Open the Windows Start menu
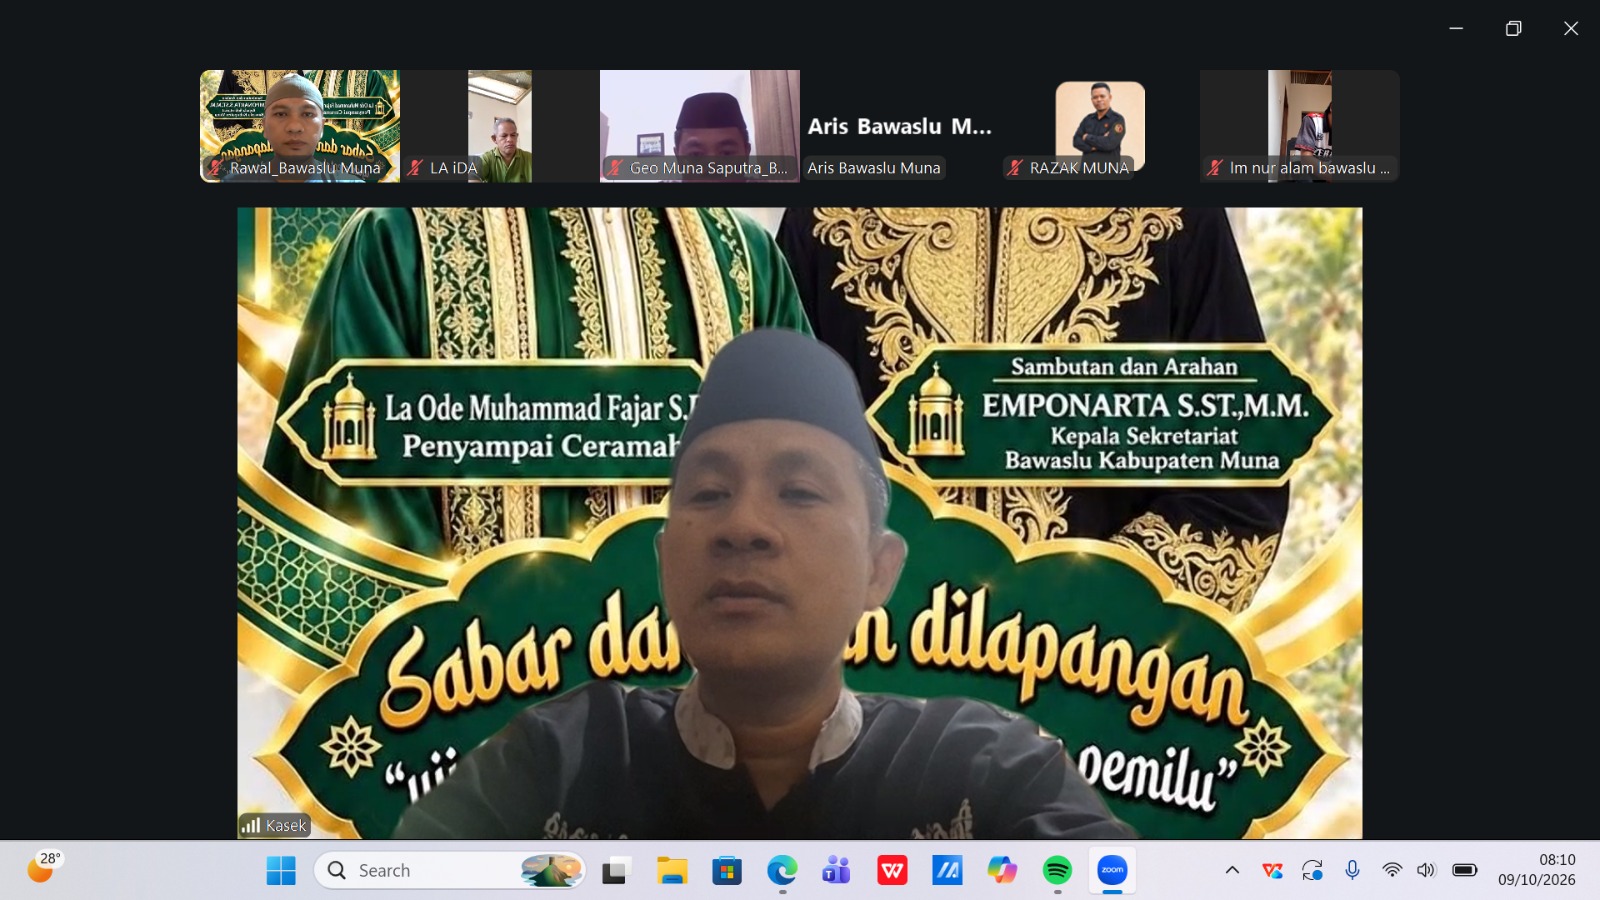 281,871
